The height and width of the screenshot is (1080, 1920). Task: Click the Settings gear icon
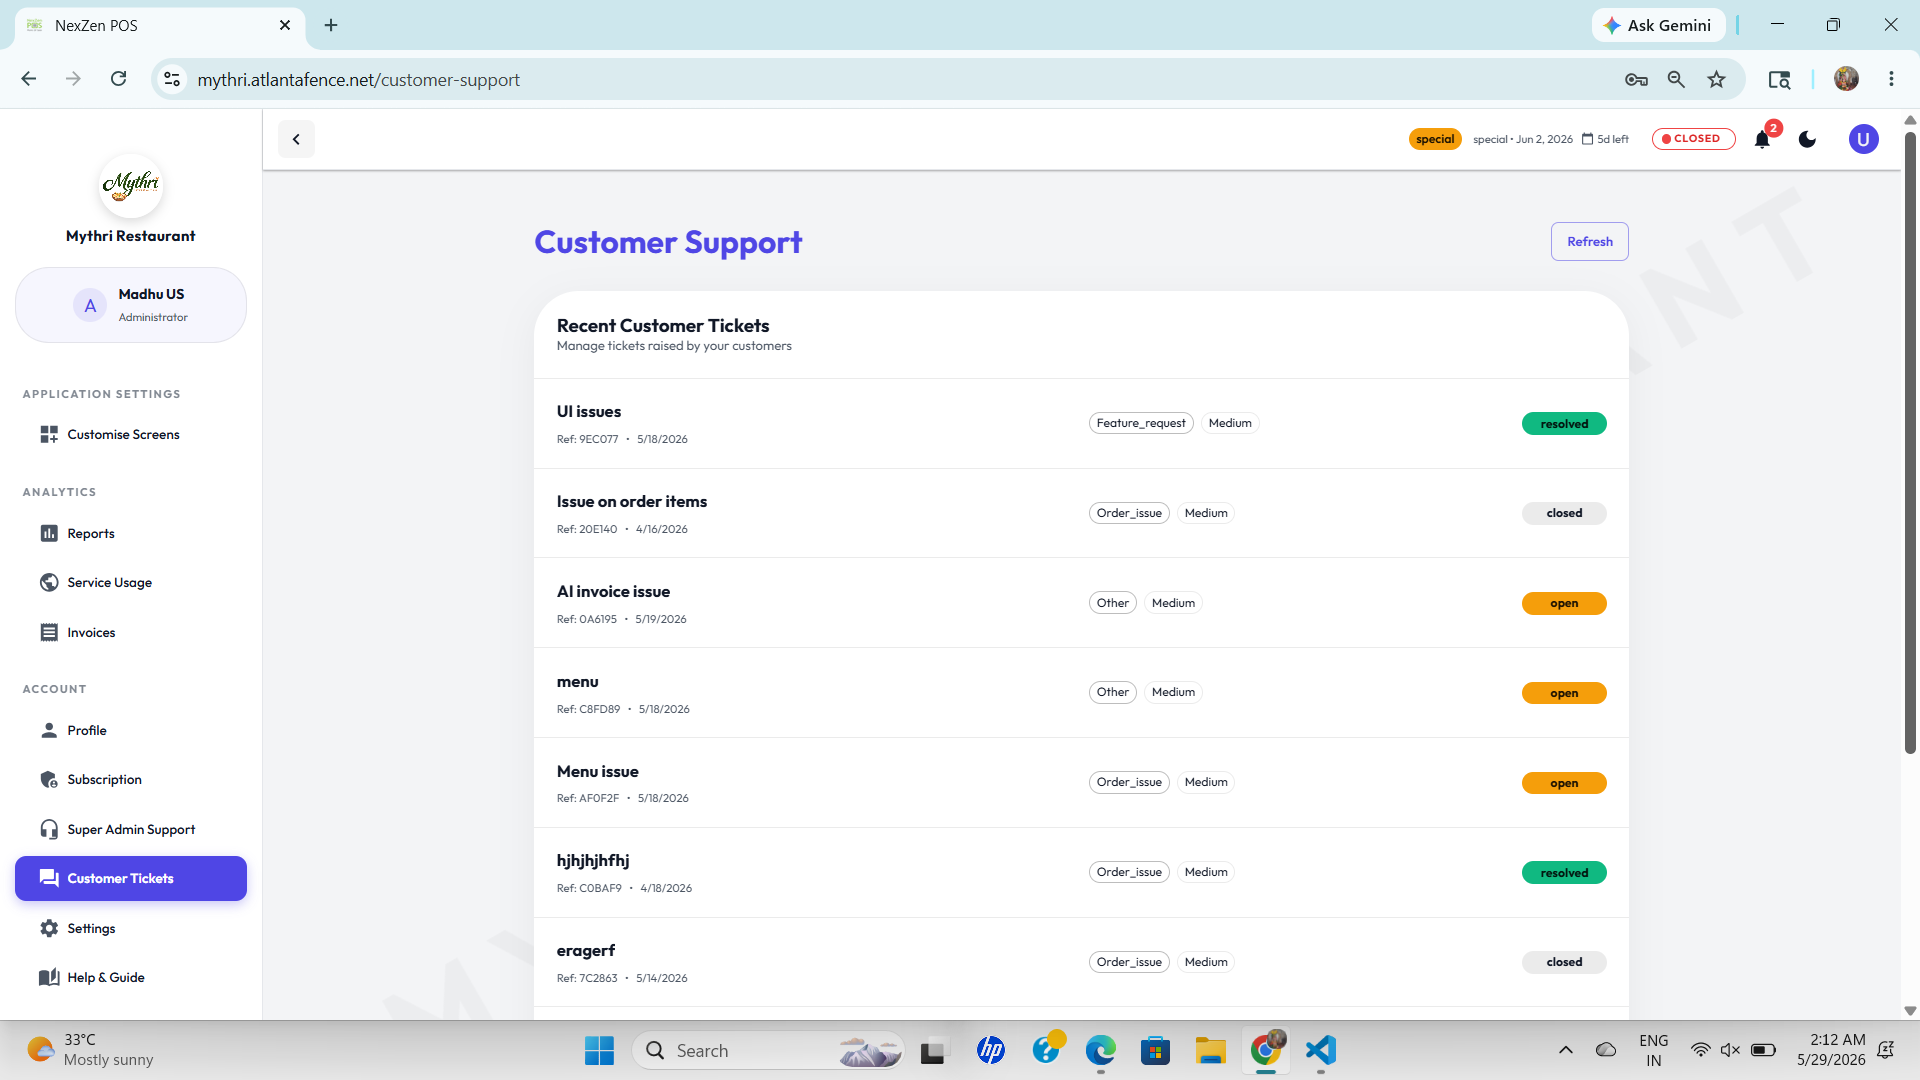coord(49,929)
